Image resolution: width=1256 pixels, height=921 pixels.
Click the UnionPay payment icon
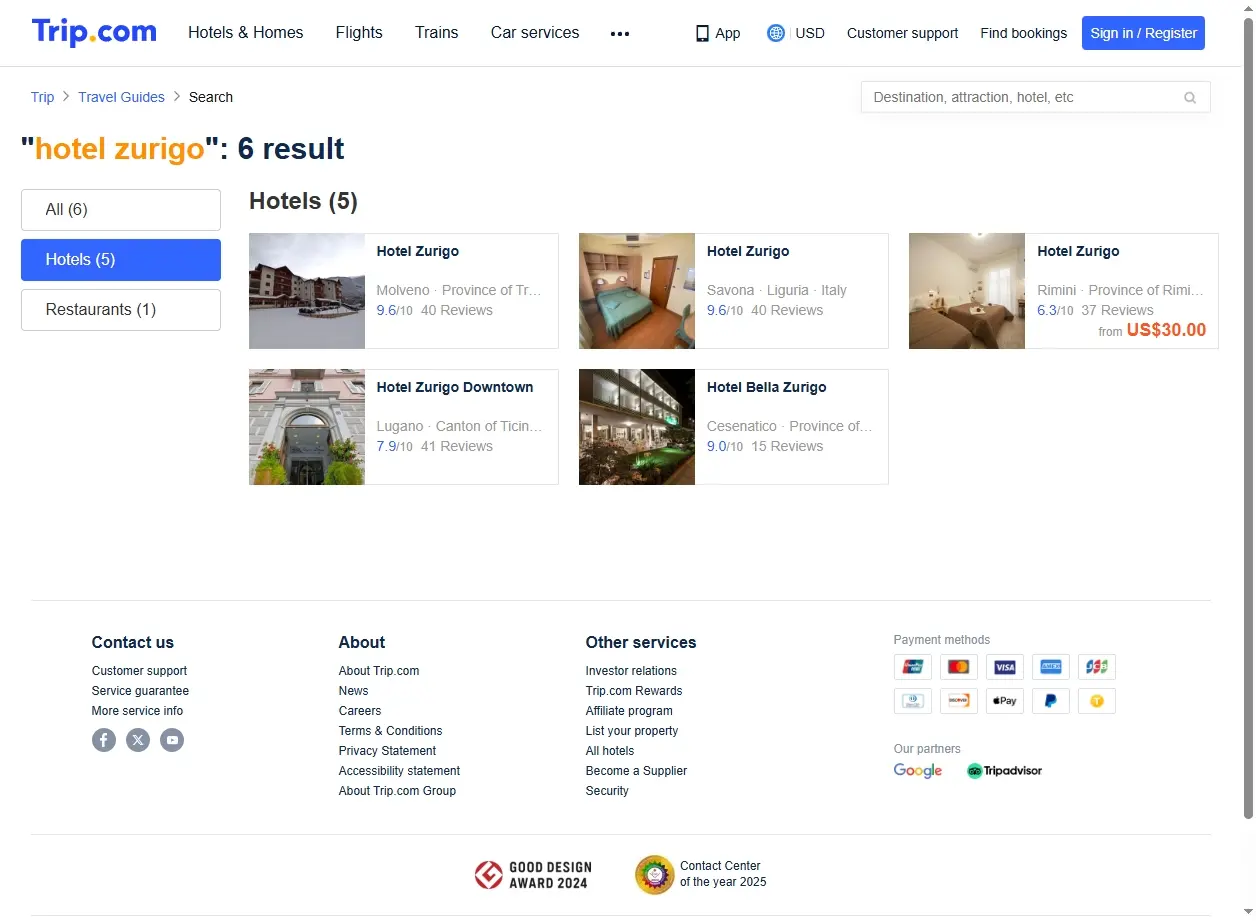913,667
